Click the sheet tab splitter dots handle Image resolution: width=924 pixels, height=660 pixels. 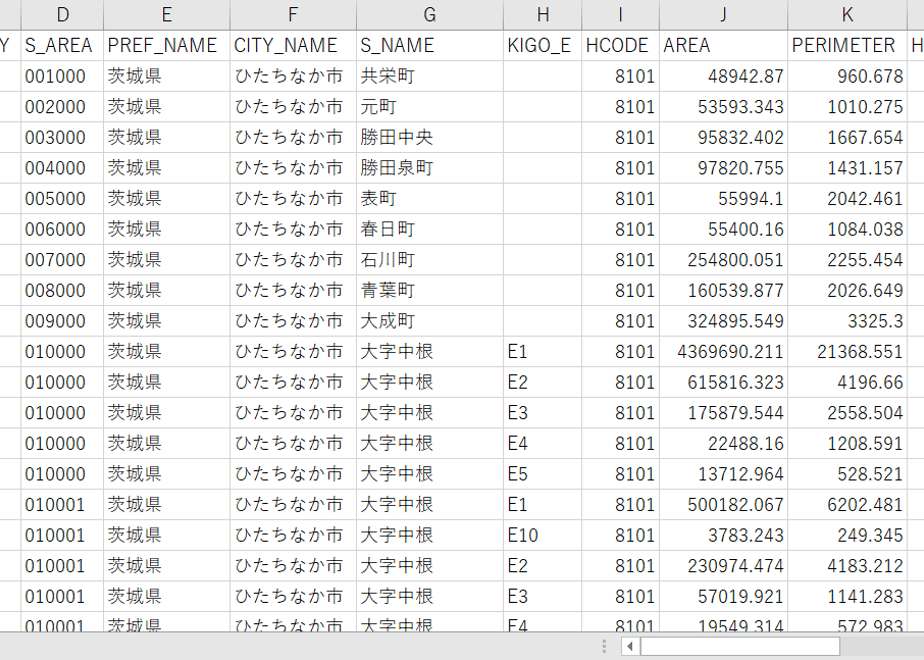[x=604, y=646]
